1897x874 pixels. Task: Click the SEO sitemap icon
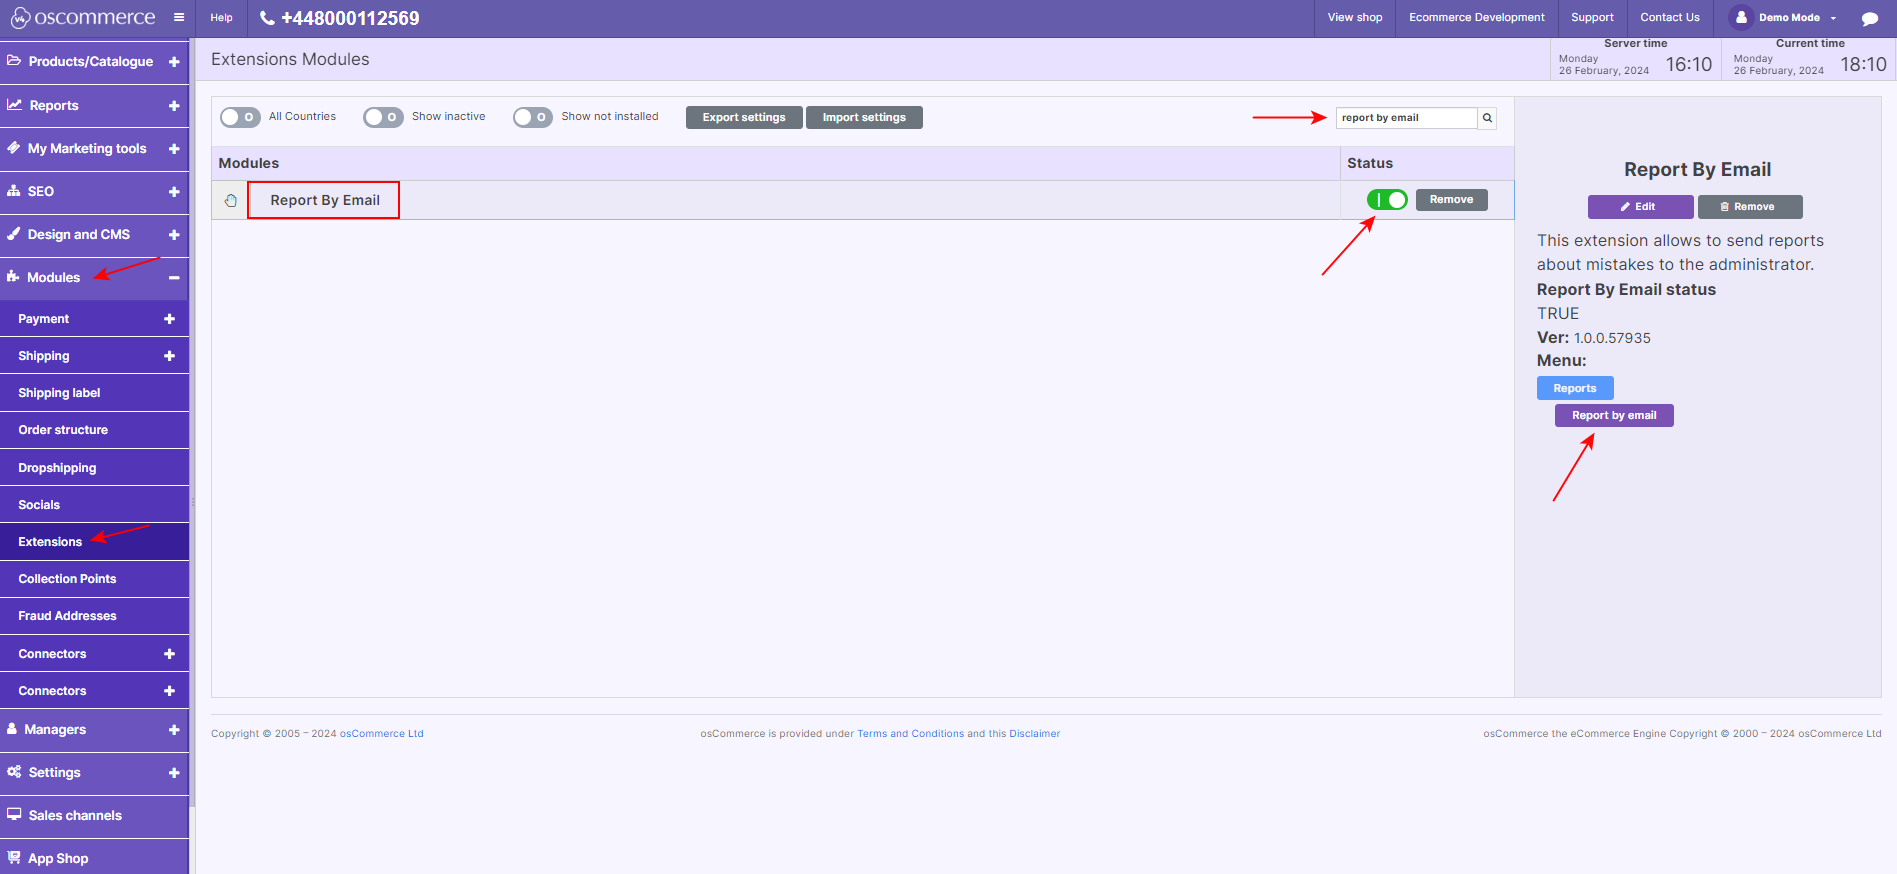pos(14,190)
